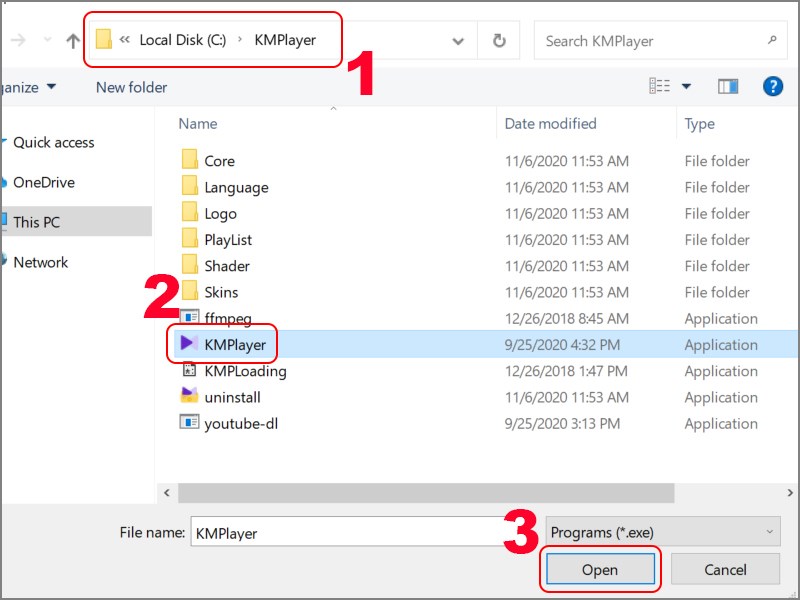Click the Search KMPlayer field
Image resolution: width=800 pixels, height=600 pixels.
point(661,41)
